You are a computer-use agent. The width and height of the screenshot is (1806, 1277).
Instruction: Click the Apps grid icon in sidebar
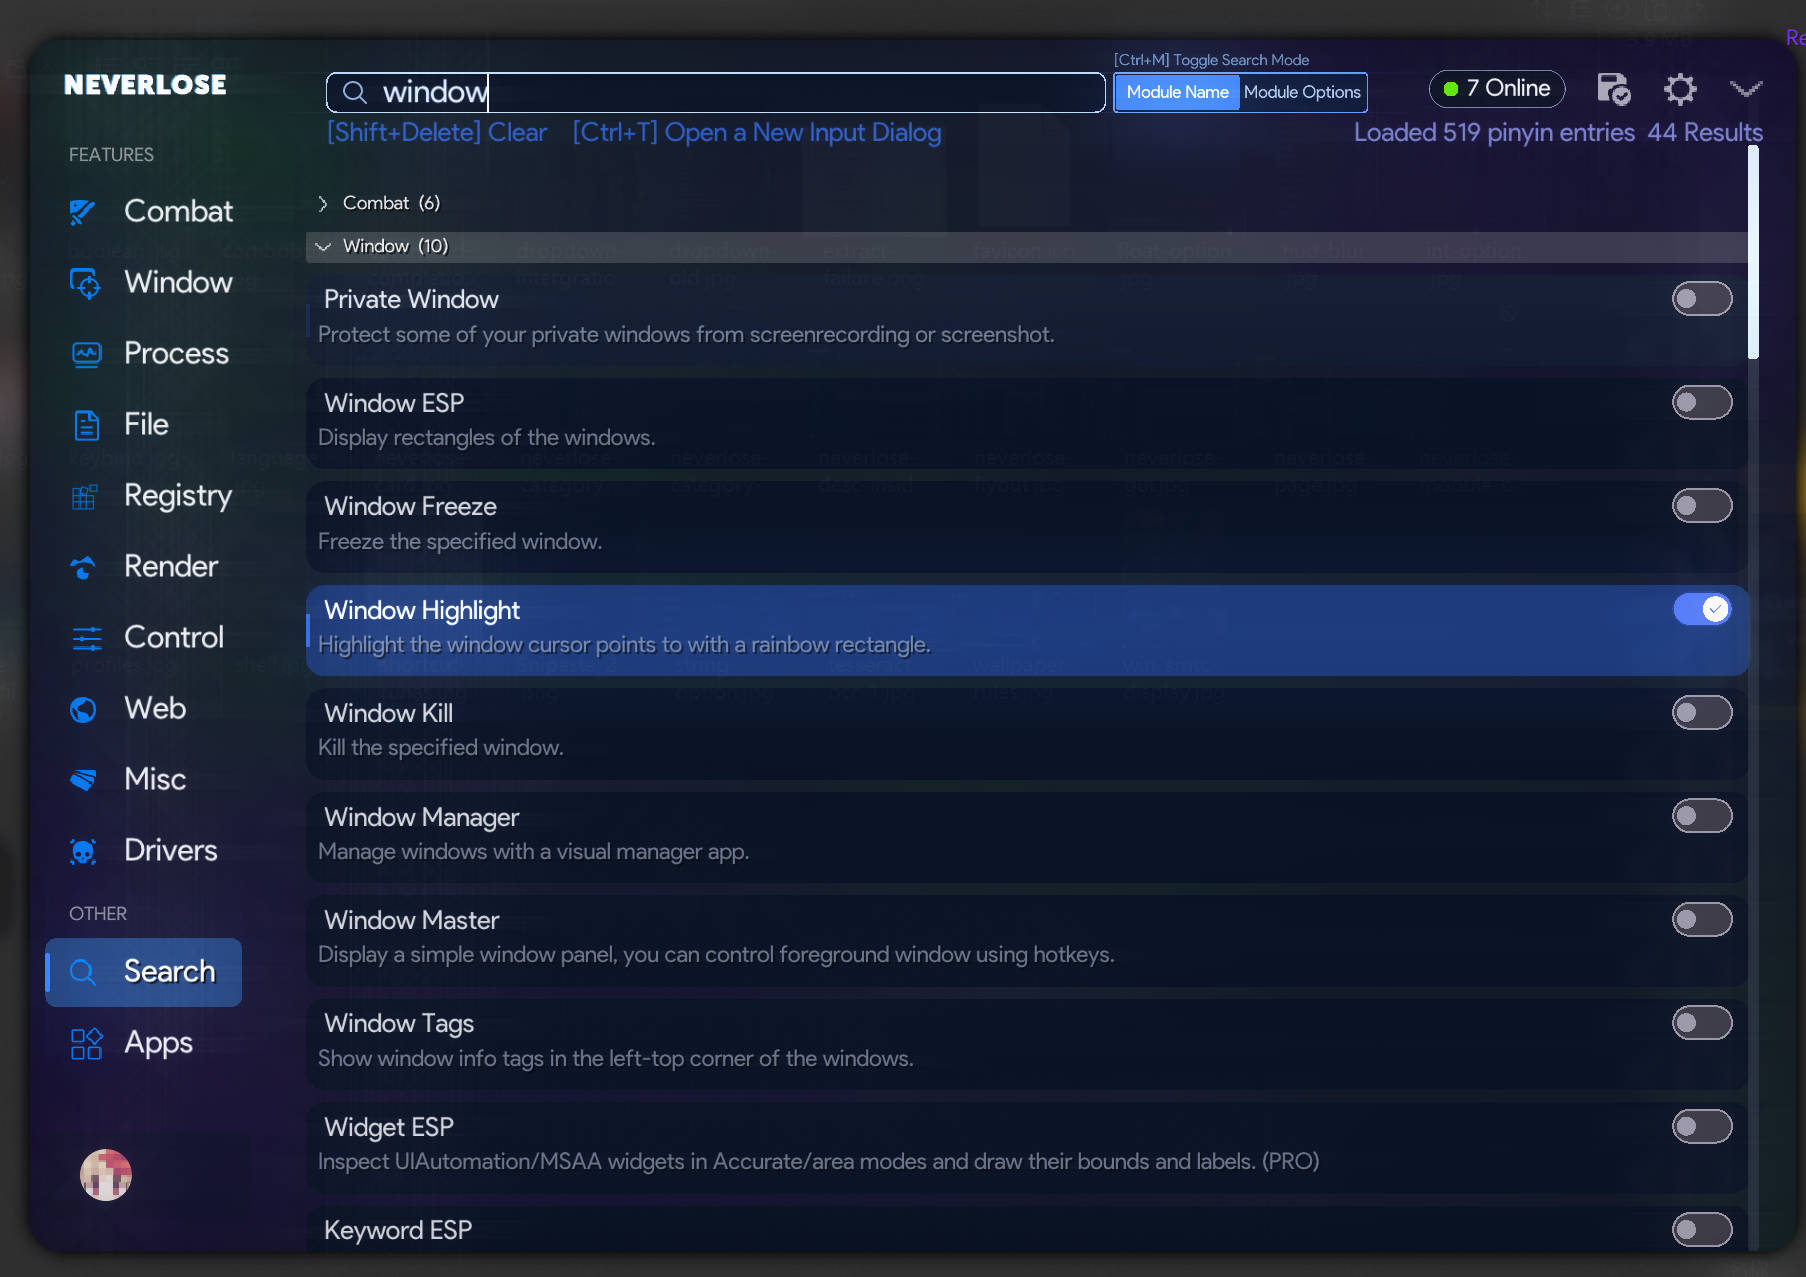pyautogui.click(x=87, y=1043)
